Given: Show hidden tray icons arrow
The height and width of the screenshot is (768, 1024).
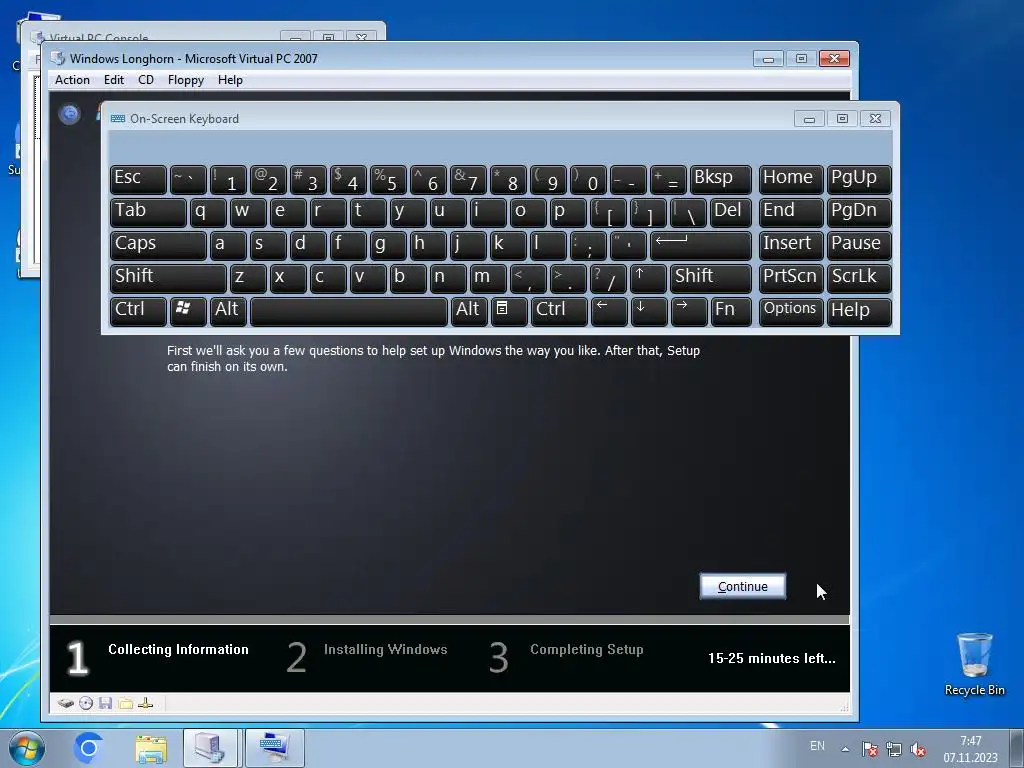Looking at the screenshot, I should [x=845, y=749].
